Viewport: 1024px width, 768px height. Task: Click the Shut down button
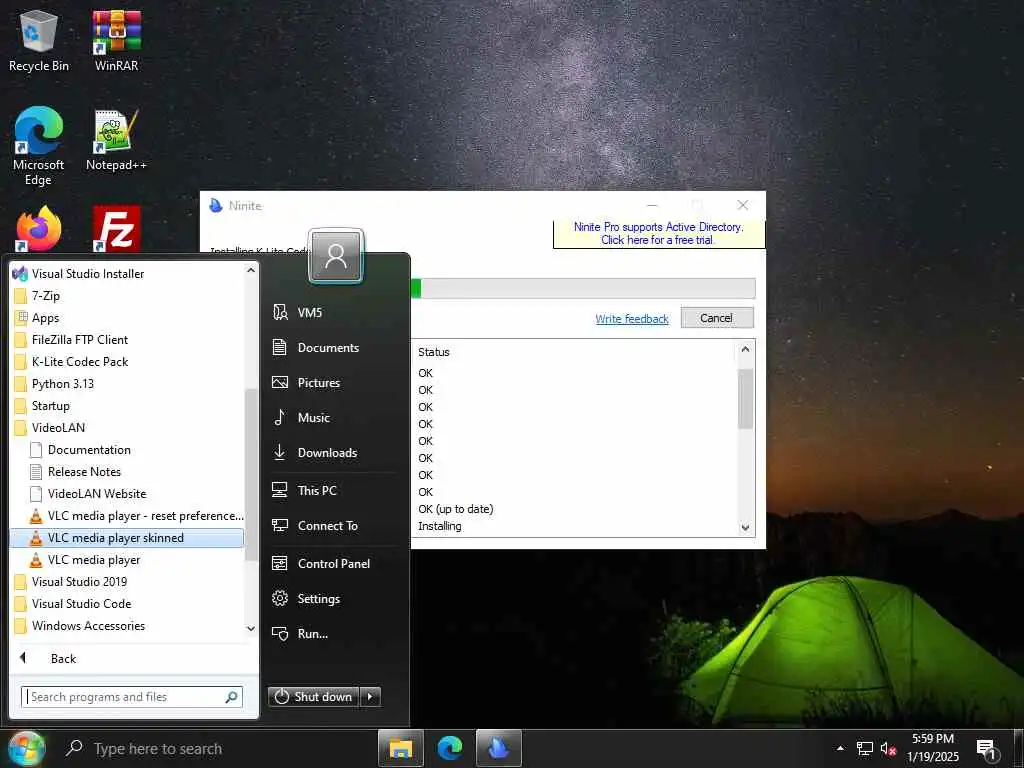coord(314,697)
